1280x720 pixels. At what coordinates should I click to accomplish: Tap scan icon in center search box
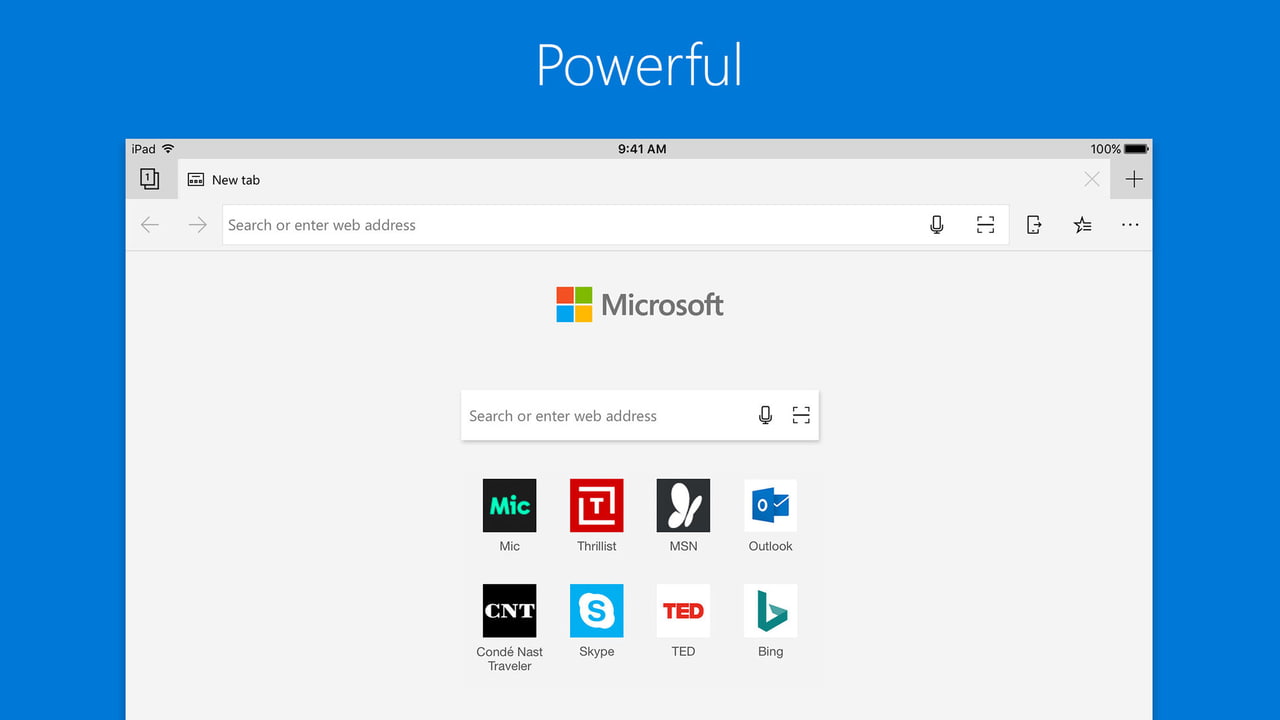pyautogui.click(x=801, y=415)
